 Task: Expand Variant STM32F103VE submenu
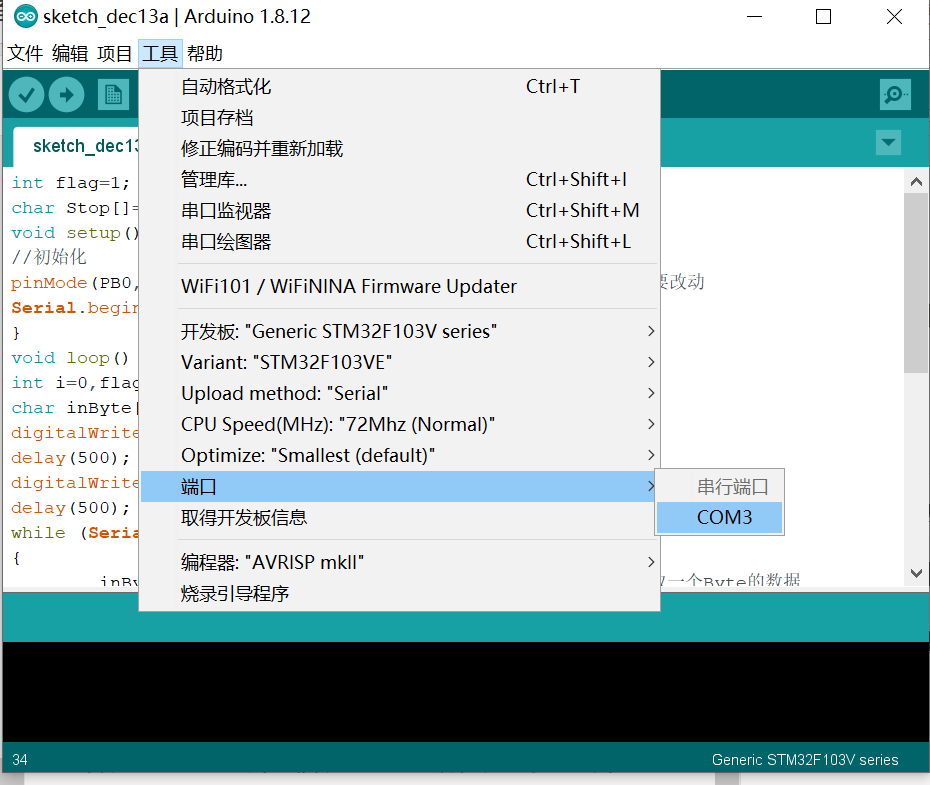[400, 362]
